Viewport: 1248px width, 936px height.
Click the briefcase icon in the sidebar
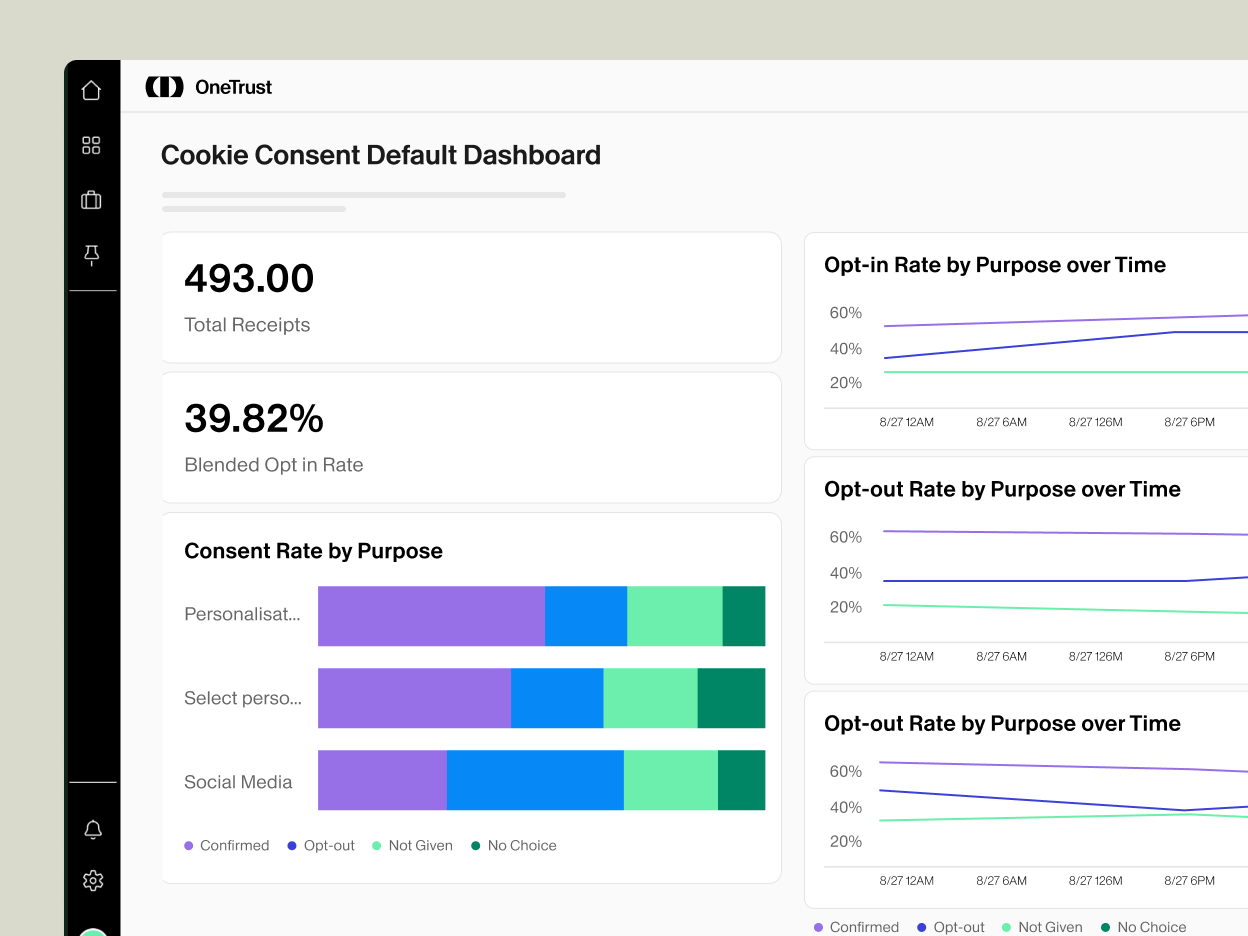[x=92, y=200]
